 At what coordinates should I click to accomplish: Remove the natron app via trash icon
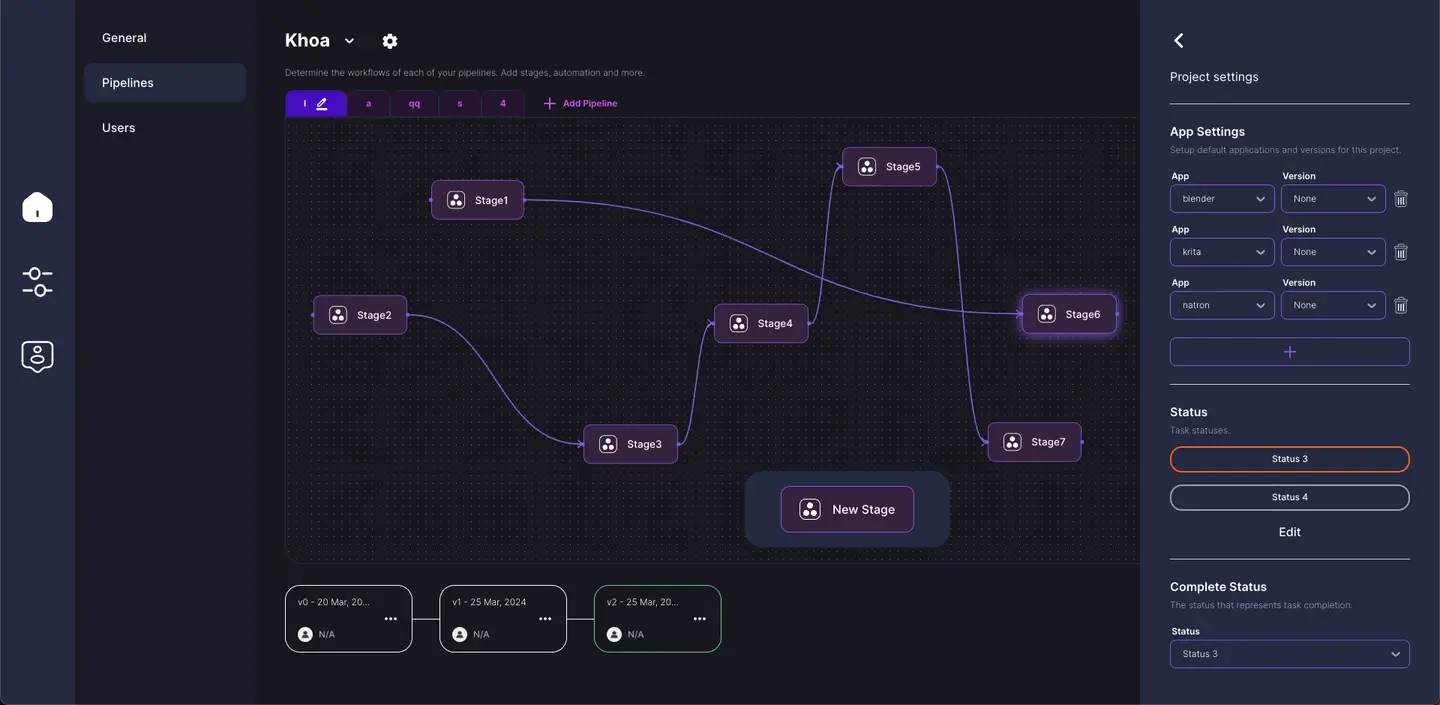(x=1400, y=306)
